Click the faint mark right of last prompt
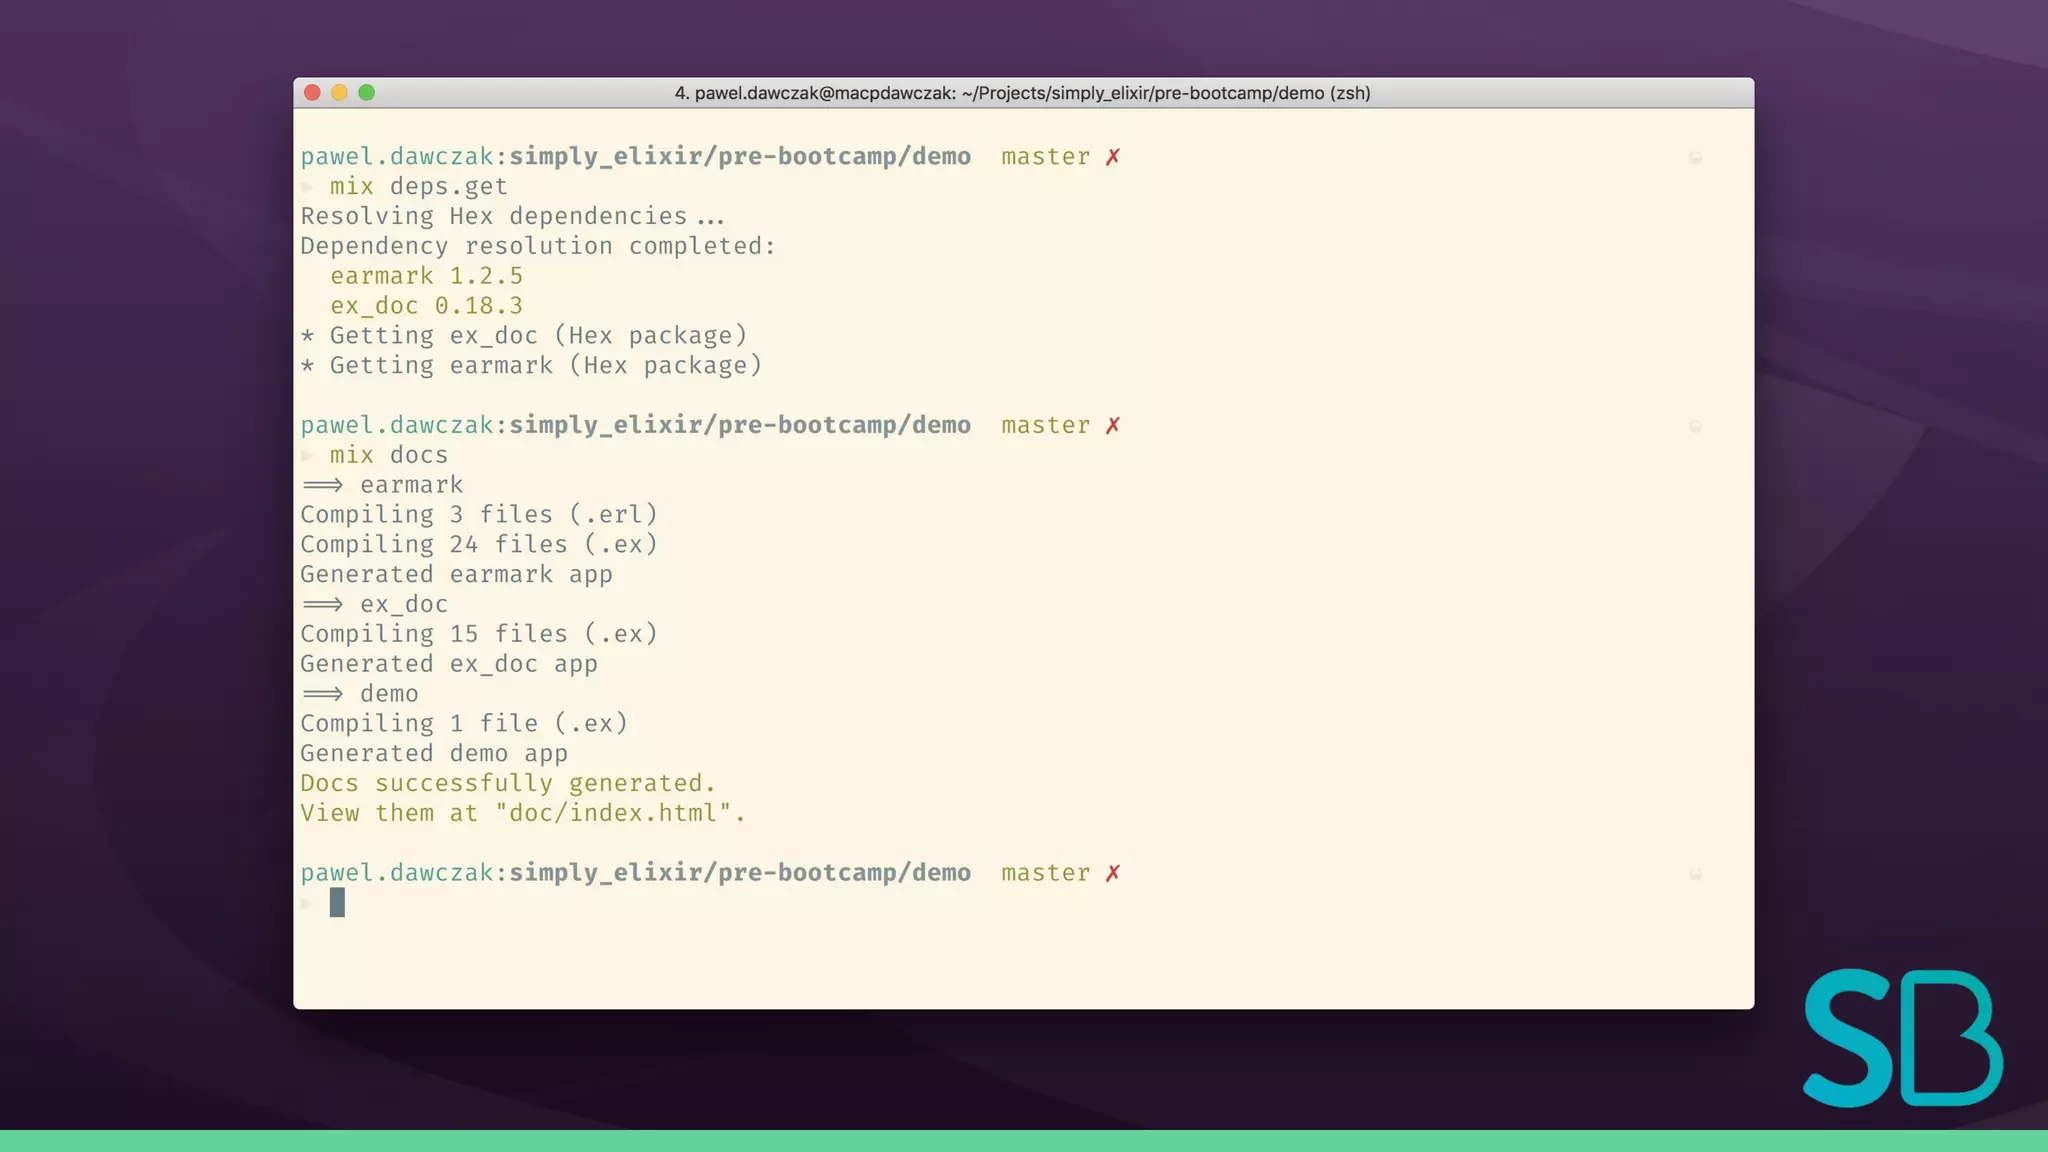This screenshot has width=2048, height=1152. (1695, 874)
